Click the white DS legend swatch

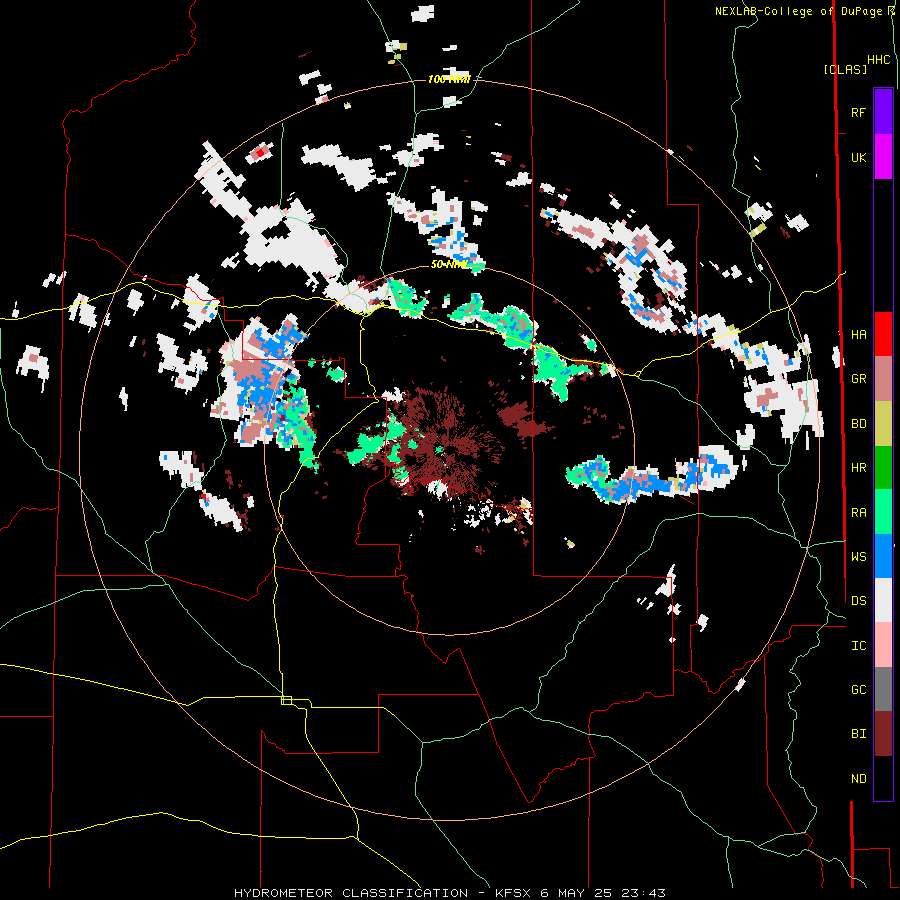click(883, 600)
